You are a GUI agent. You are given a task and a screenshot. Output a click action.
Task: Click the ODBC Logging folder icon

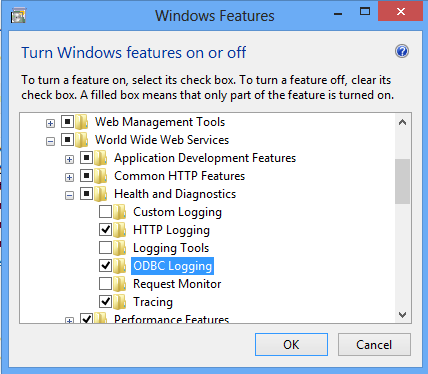click(119, 266)
